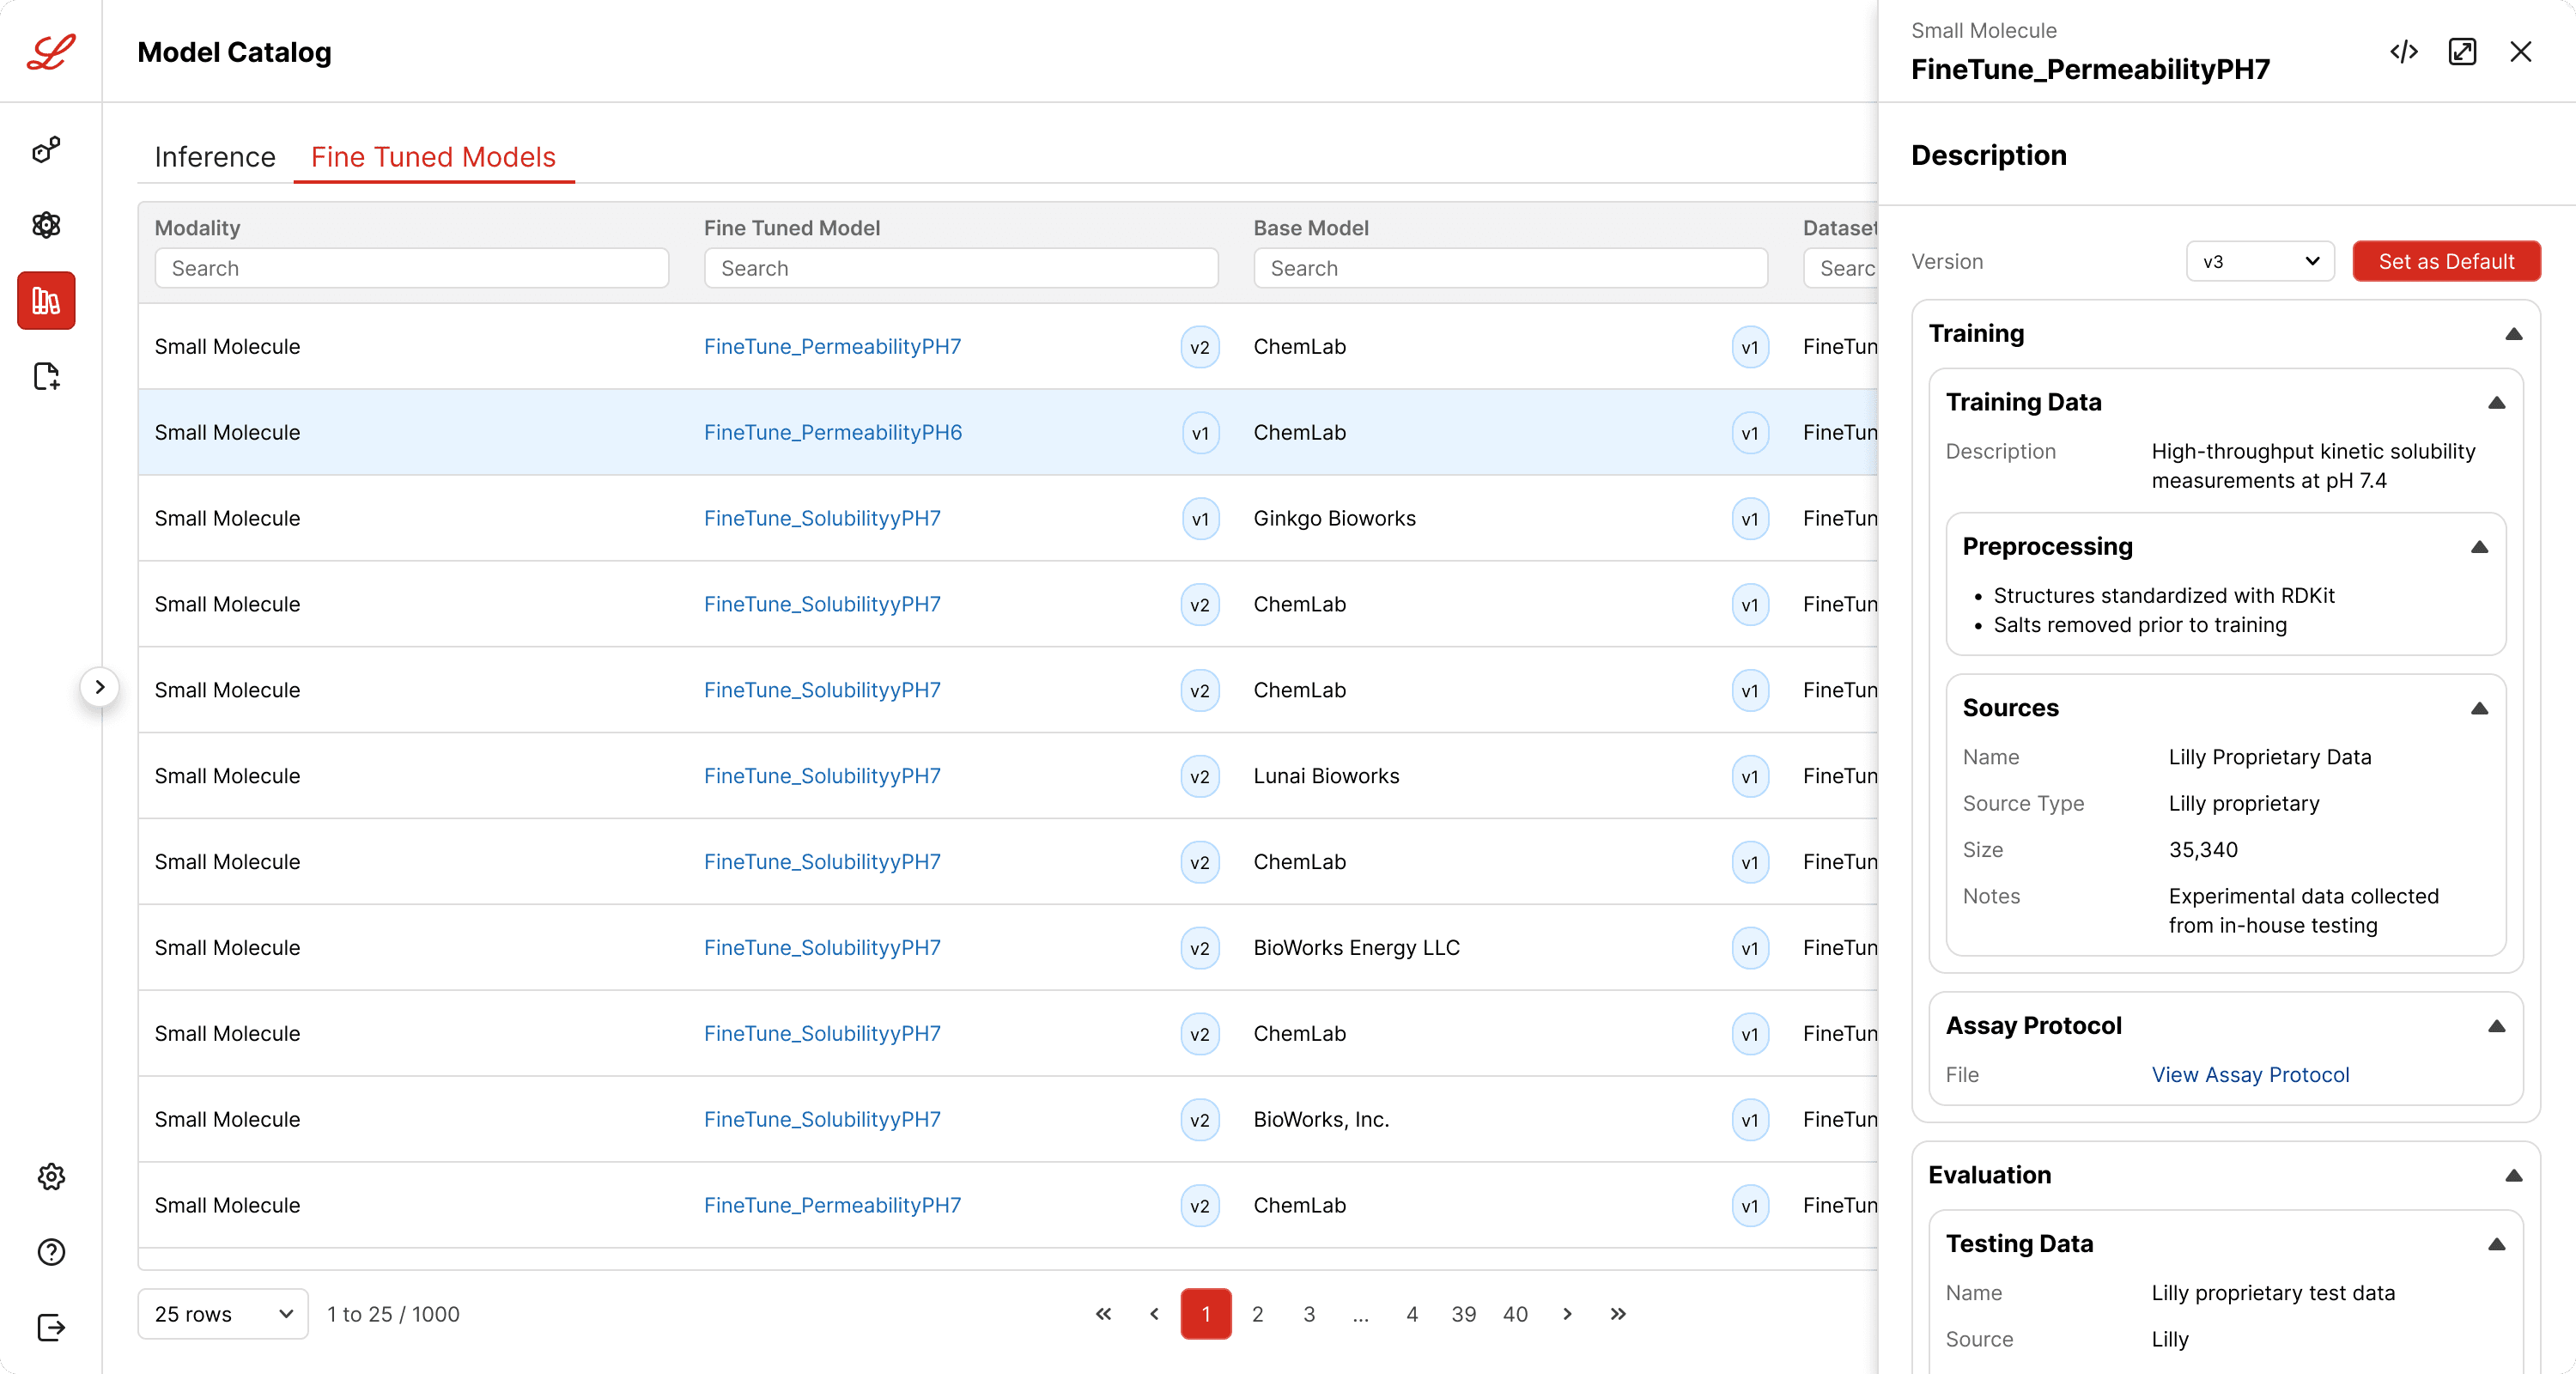Switch to the Inference tab
The image size is (2576, 1374).
[x=215, y=157]
